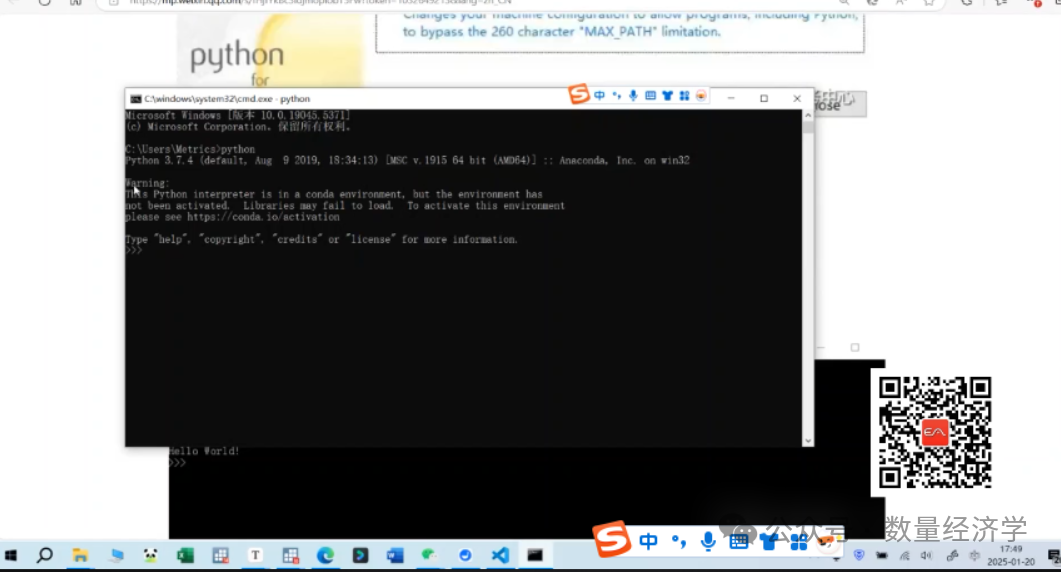The height and width of the screenshot is (572, 1061).
Task: Launch Excel from the taskbar
Action: click(185, 556)
